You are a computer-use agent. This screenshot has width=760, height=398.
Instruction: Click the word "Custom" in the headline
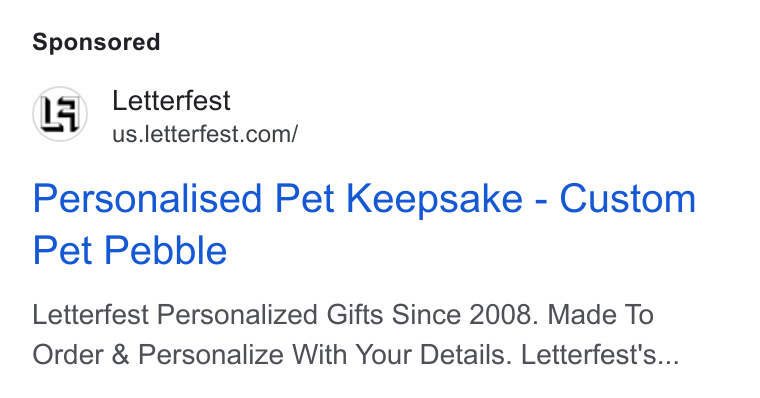pos(628,199)
